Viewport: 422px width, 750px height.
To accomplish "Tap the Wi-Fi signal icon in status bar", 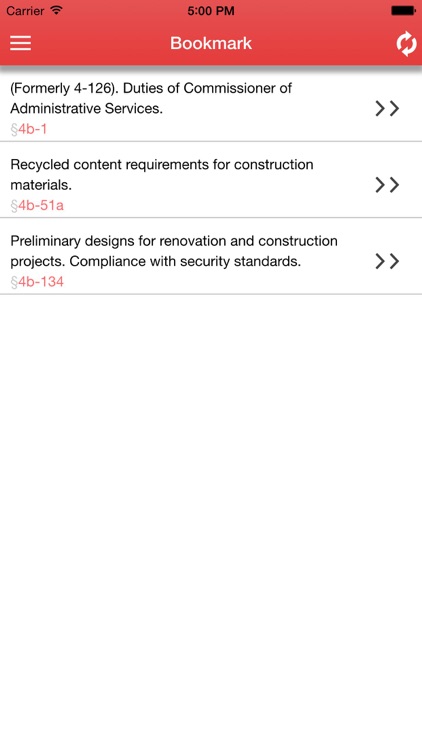I will coord(56,10).
